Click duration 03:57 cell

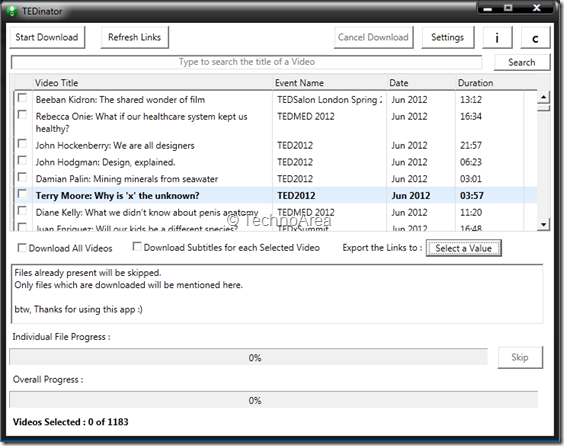(x=472, y=196)
